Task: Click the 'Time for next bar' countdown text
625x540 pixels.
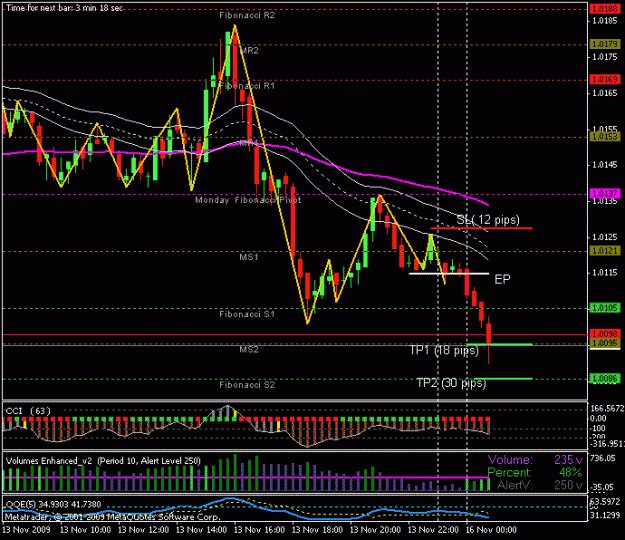Action: point(64,8)
